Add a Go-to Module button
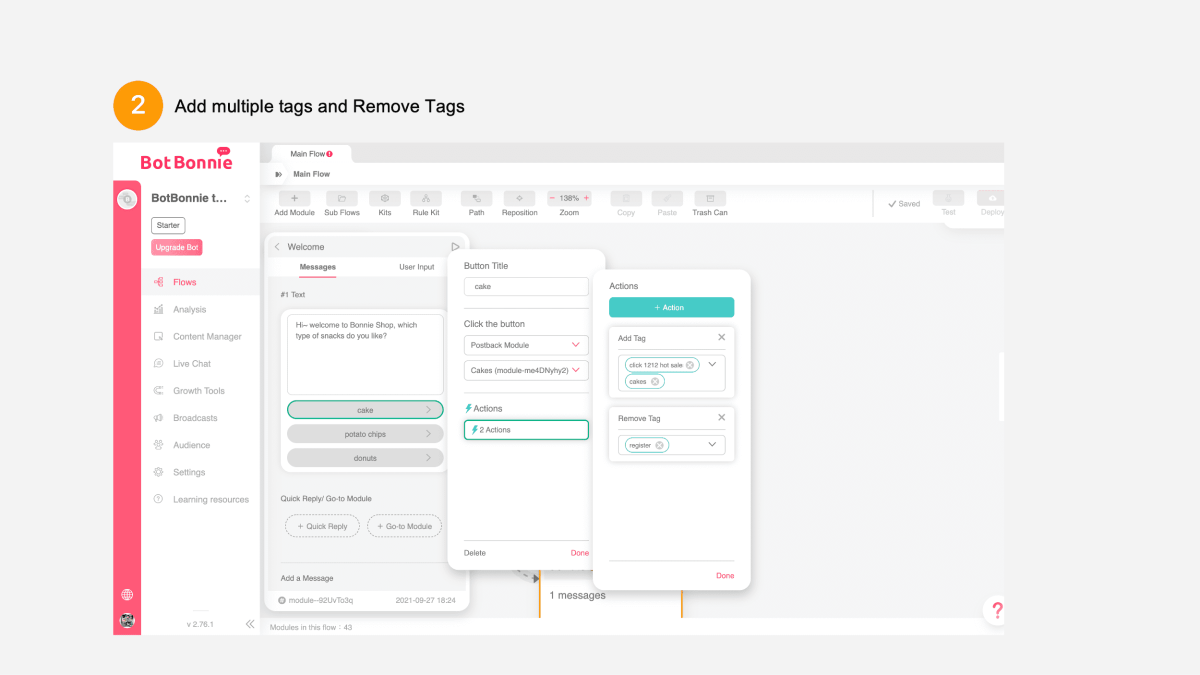This screenshot has width=1200, height=675. [x=405, y=526]
